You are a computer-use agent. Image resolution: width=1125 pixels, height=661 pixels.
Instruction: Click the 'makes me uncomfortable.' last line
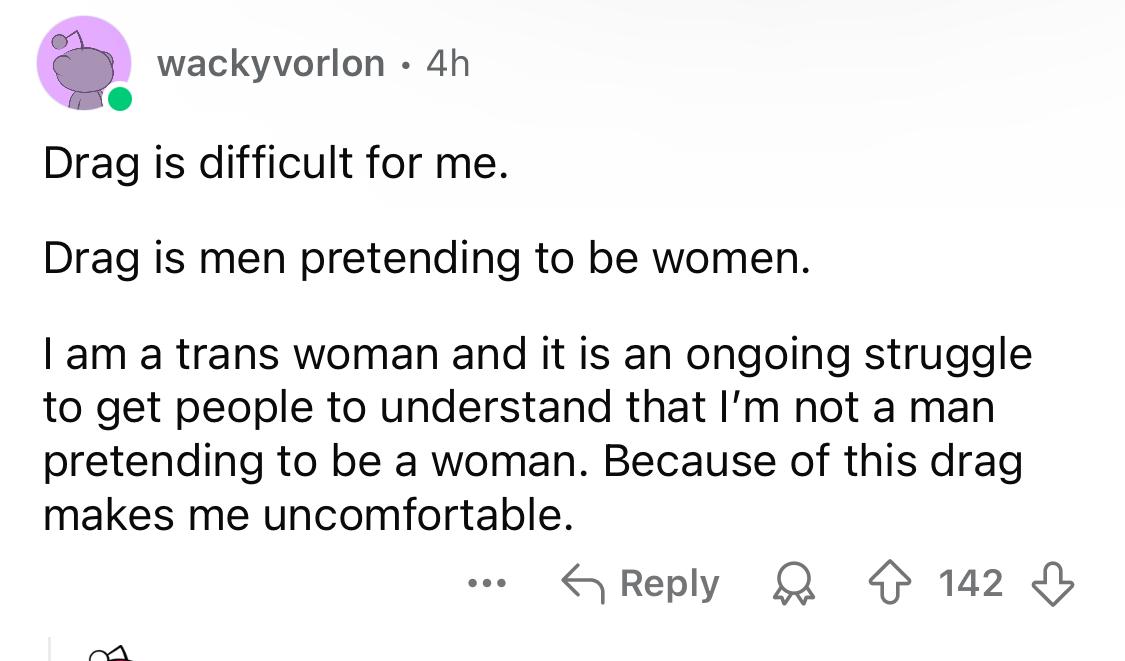(309, 515)
